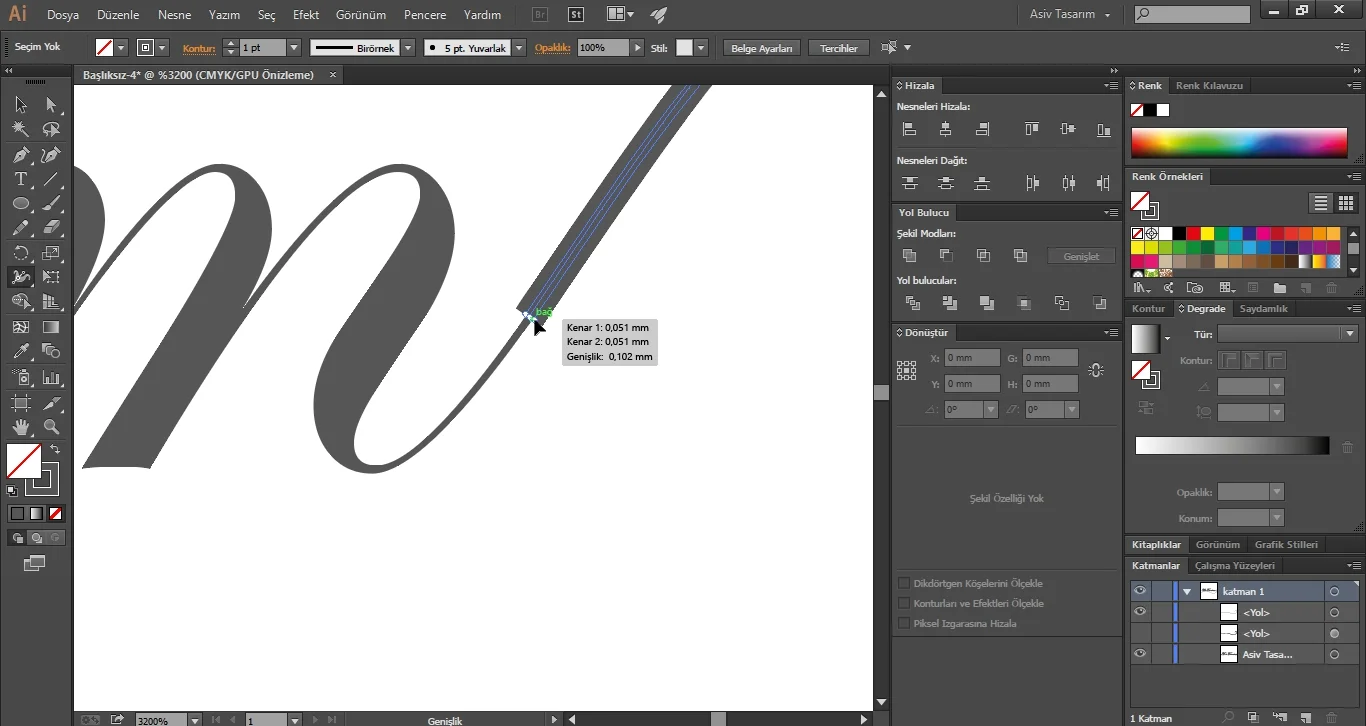Select the Hand tool
This screenshot has height=726, width=1366.
pos(21,427)
